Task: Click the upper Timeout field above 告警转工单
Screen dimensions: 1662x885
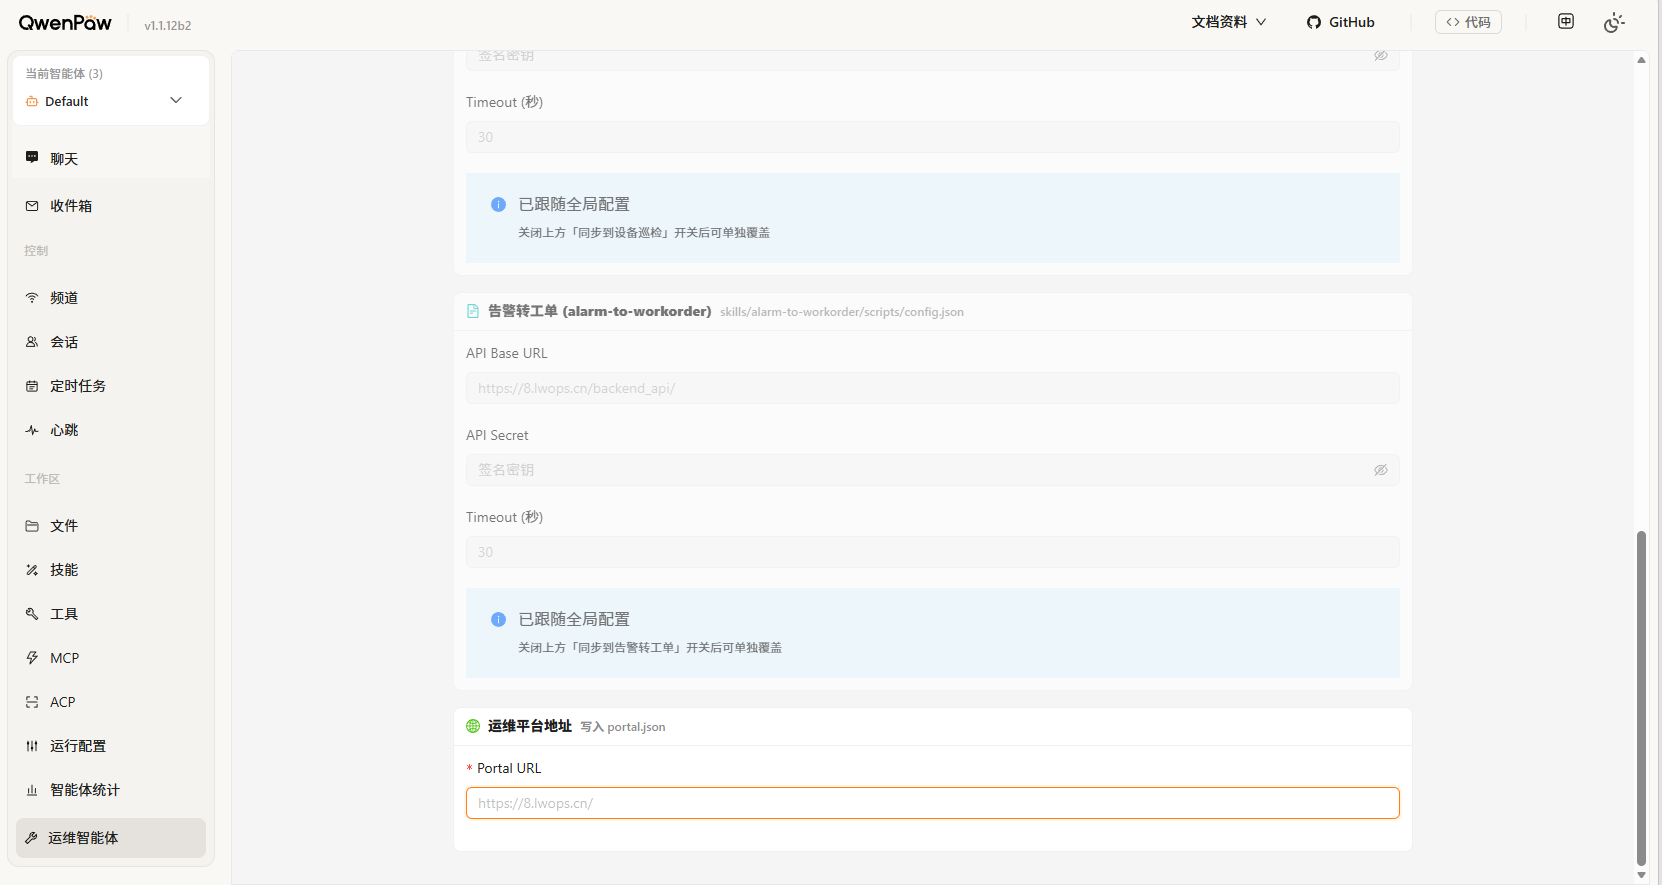Action: click(932, 137)
